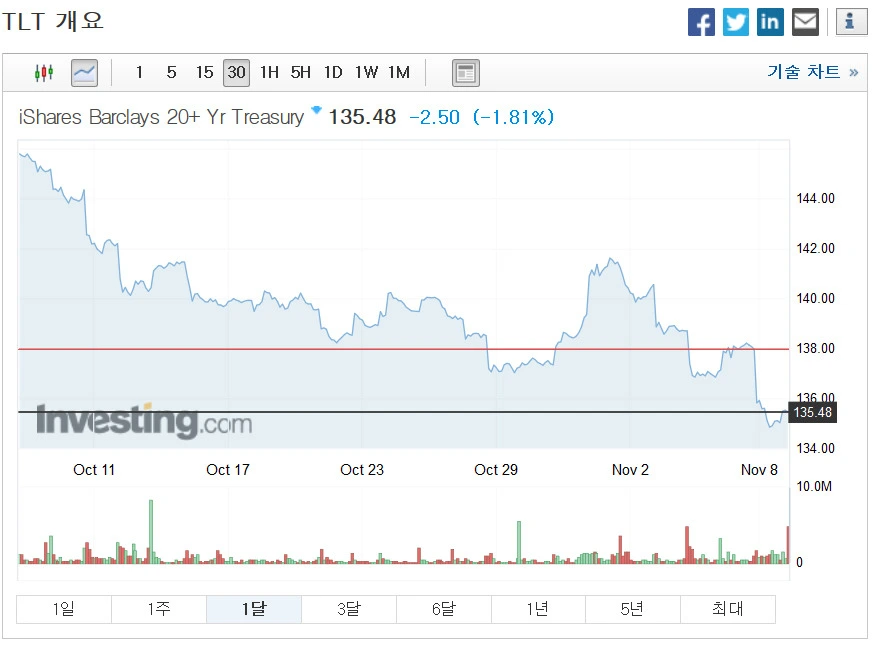Image resolution: width=884 pixels, height=651 pixels.
Task: Share chart on LinkedIn
Action: [x=770, y=23]
